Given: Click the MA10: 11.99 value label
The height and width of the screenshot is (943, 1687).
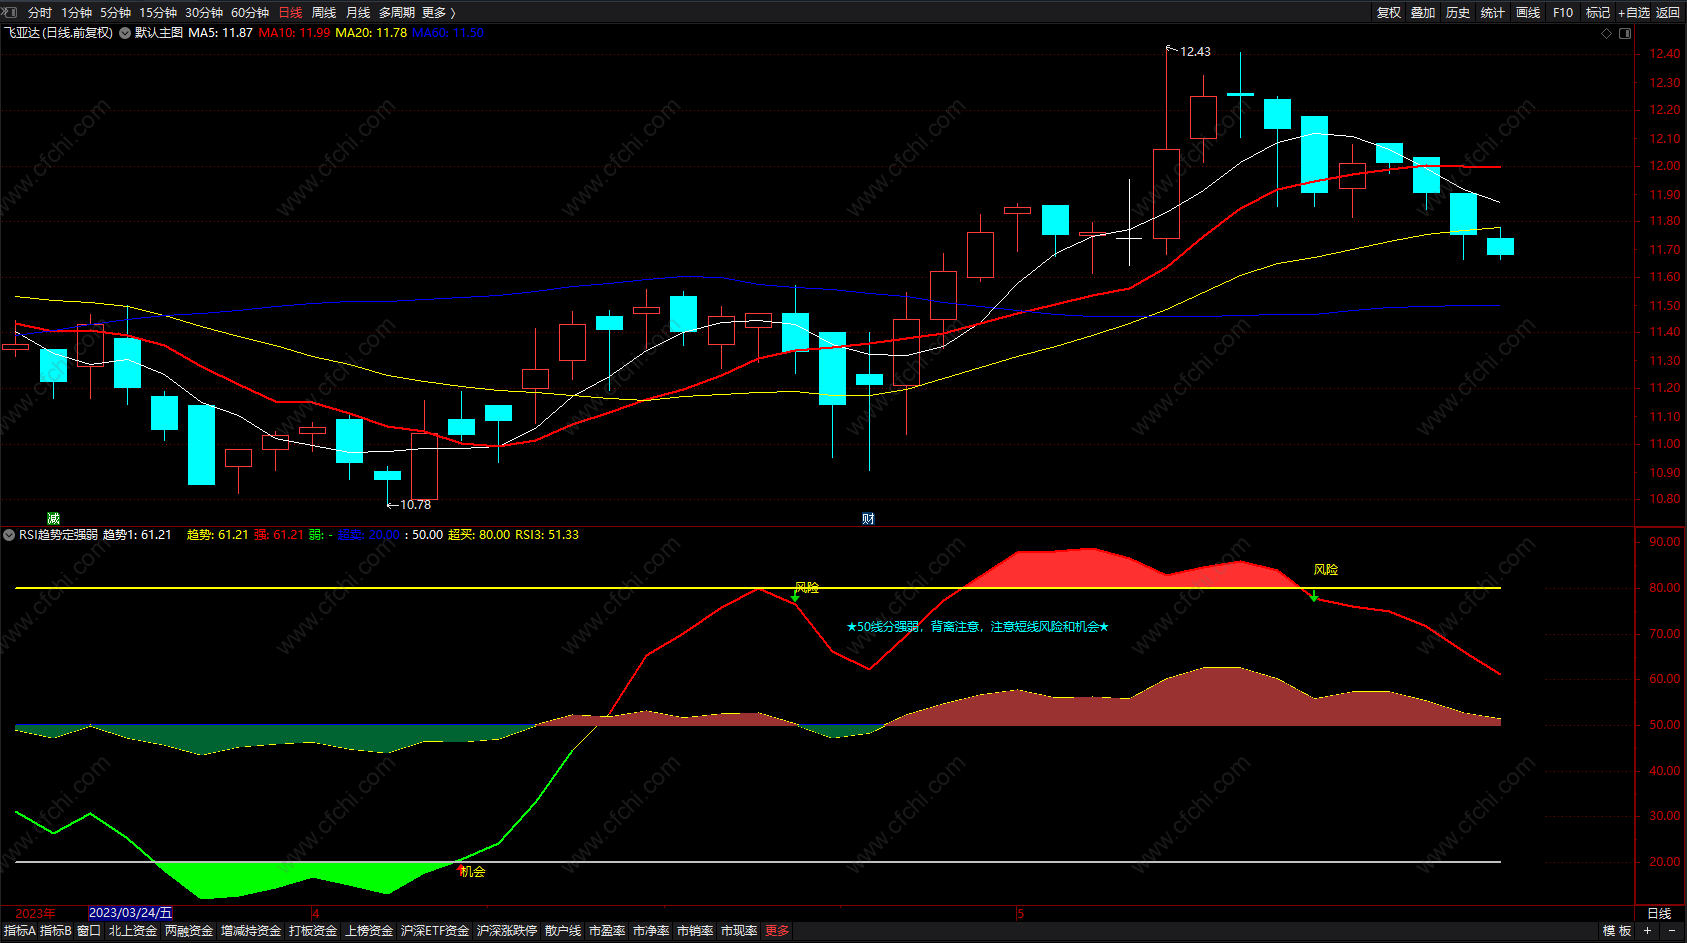Looking at the screenshot, I should [294, 33].
